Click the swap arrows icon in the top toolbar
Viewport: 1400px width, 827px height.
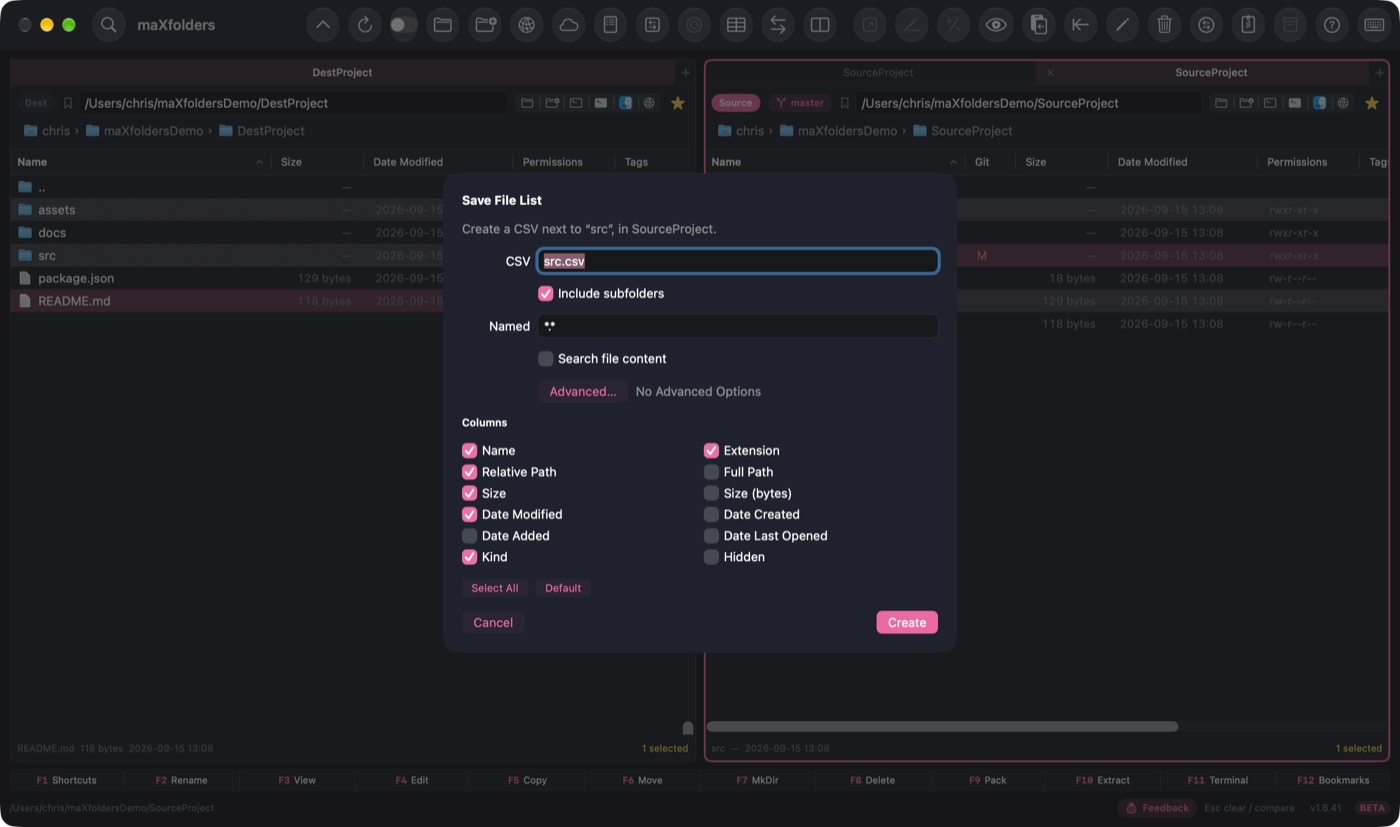tap(778, 25)
